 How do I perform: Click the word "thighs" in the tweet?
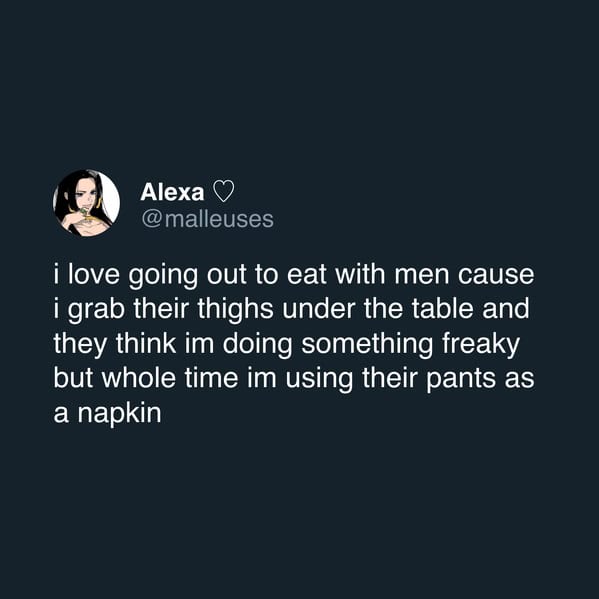(x=235, y=309)
